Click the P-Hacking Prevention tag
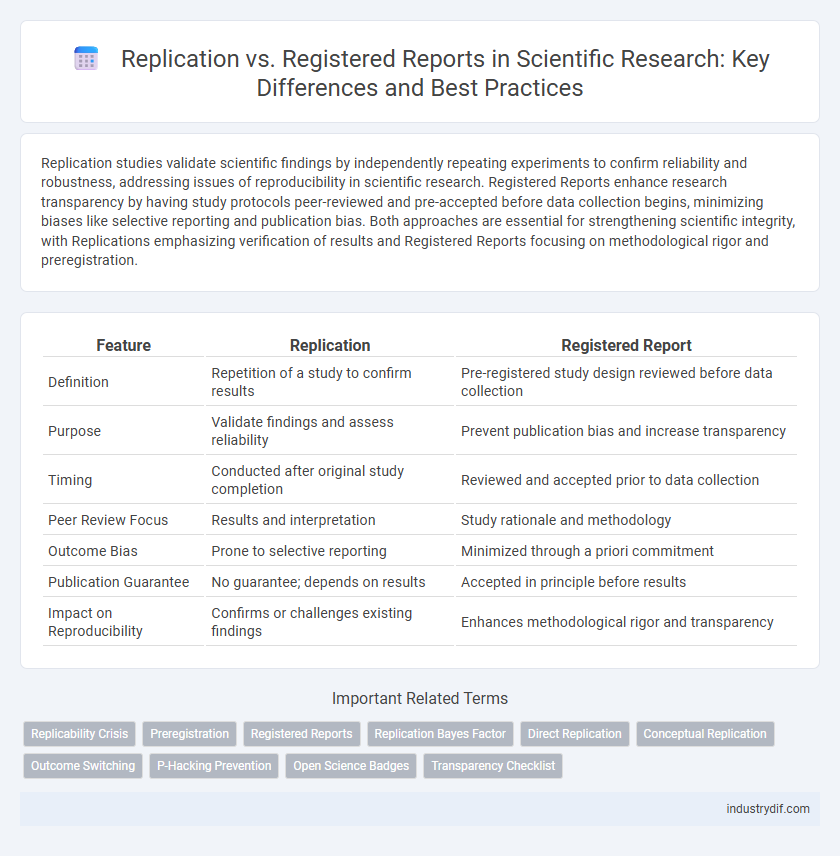 pyautogui.click(x=213, y=766)
